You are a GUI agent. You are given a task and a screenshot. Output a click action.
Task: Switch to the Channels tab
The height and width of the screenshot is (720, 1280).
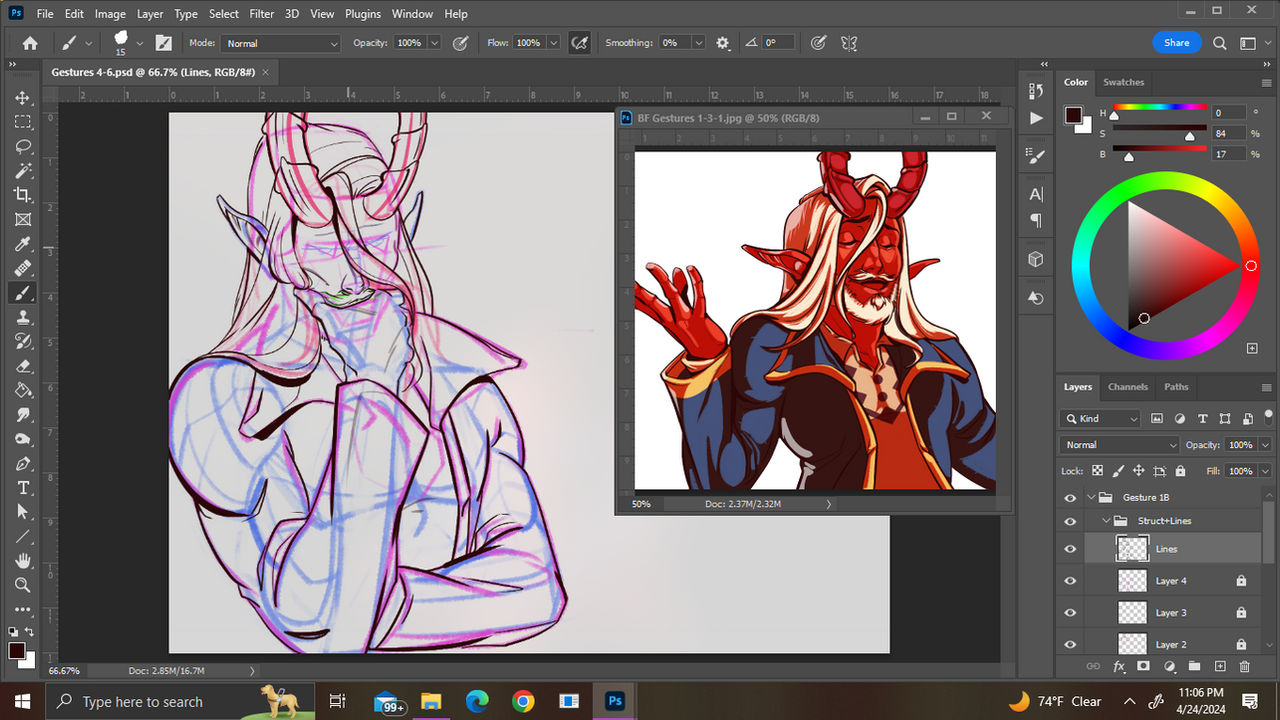click(1128, 387)
